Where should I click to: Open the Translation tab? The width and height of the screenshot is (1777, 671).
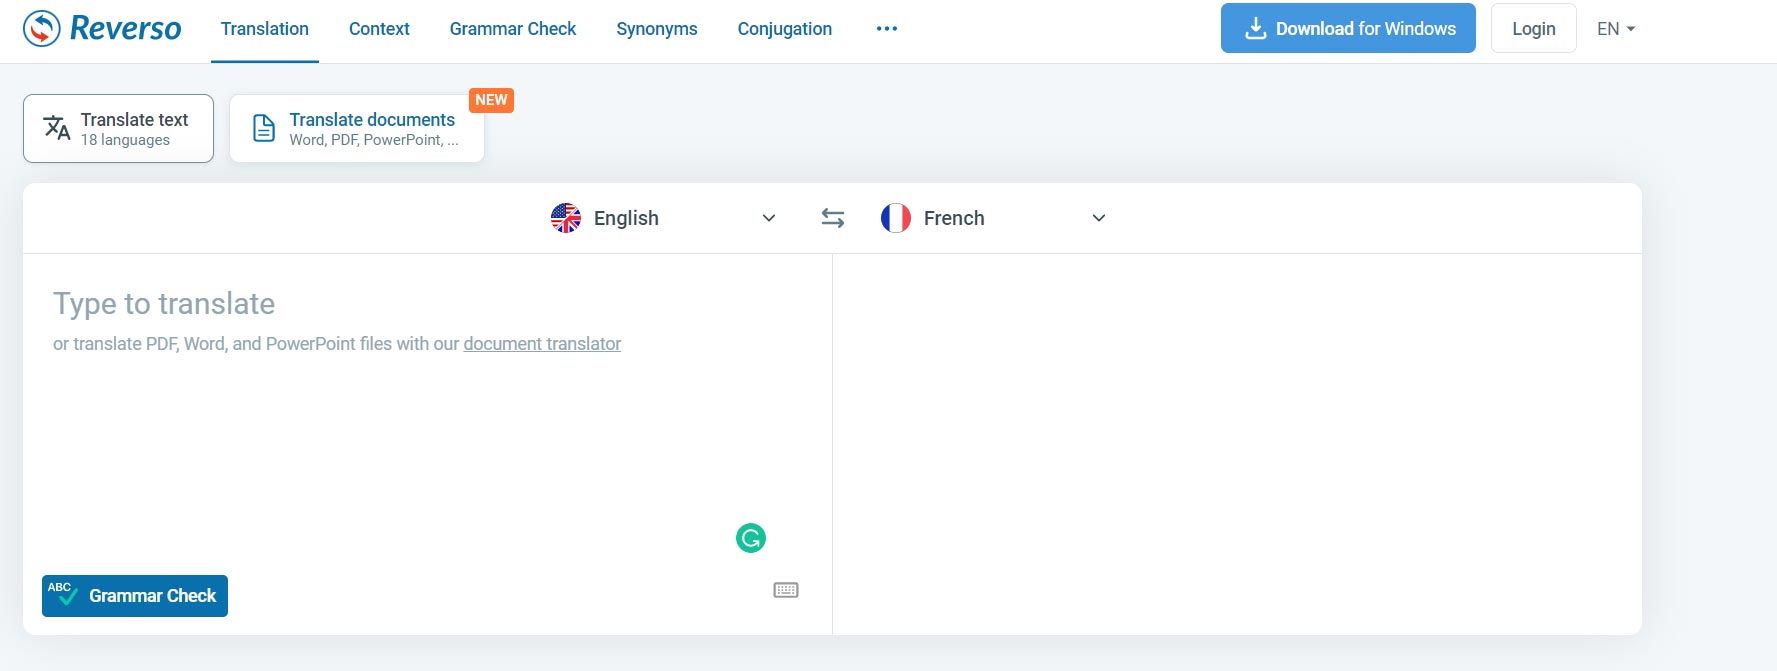[x=265, y=29]
